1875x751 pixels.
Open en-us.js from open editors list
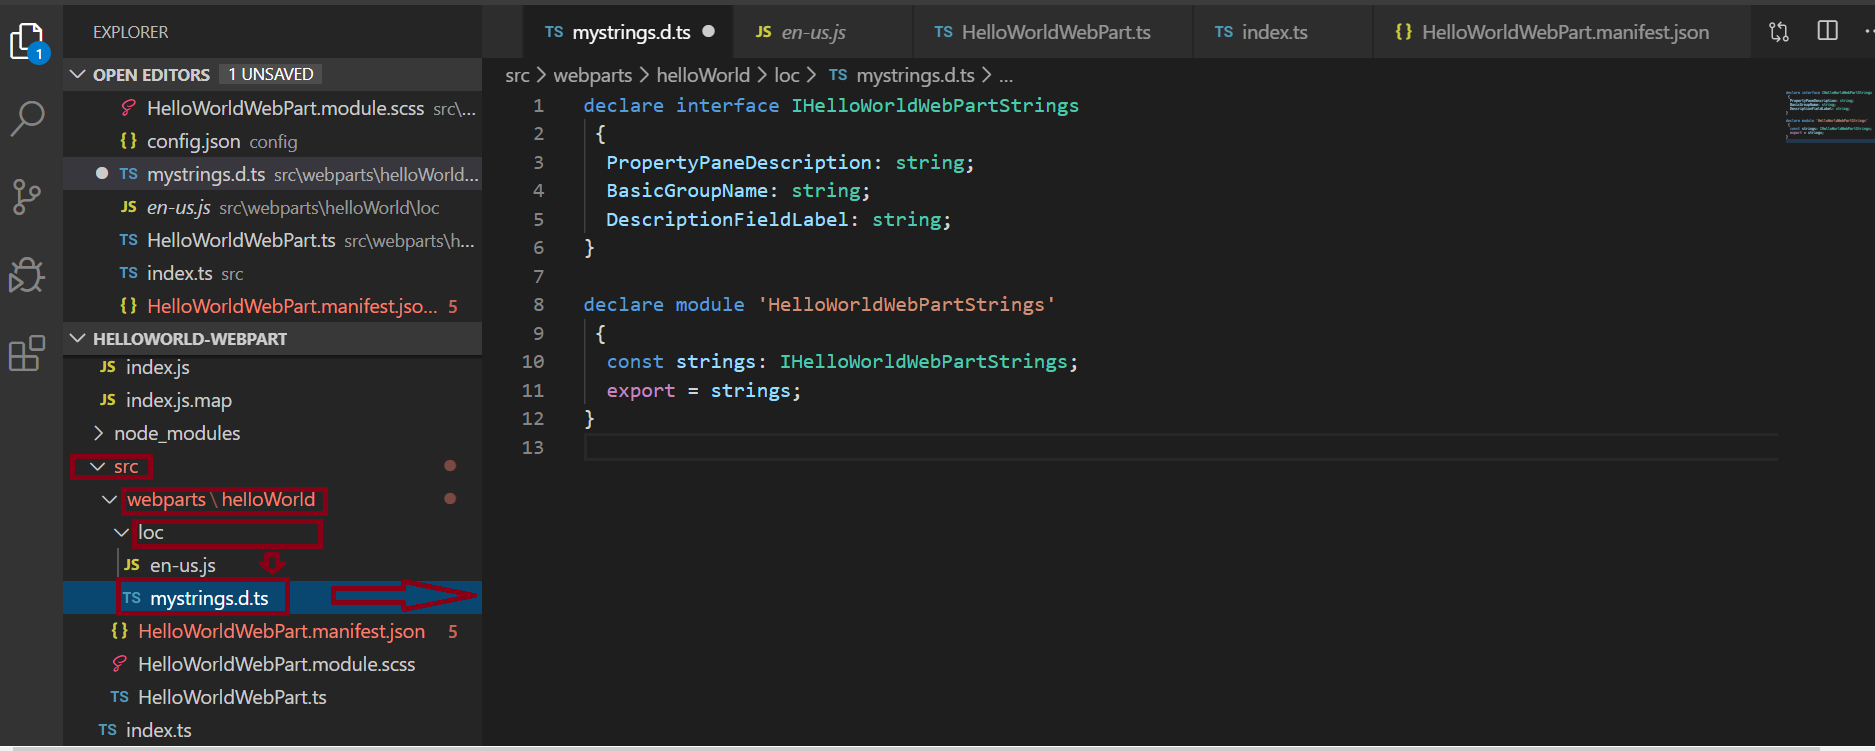[272, 207]
